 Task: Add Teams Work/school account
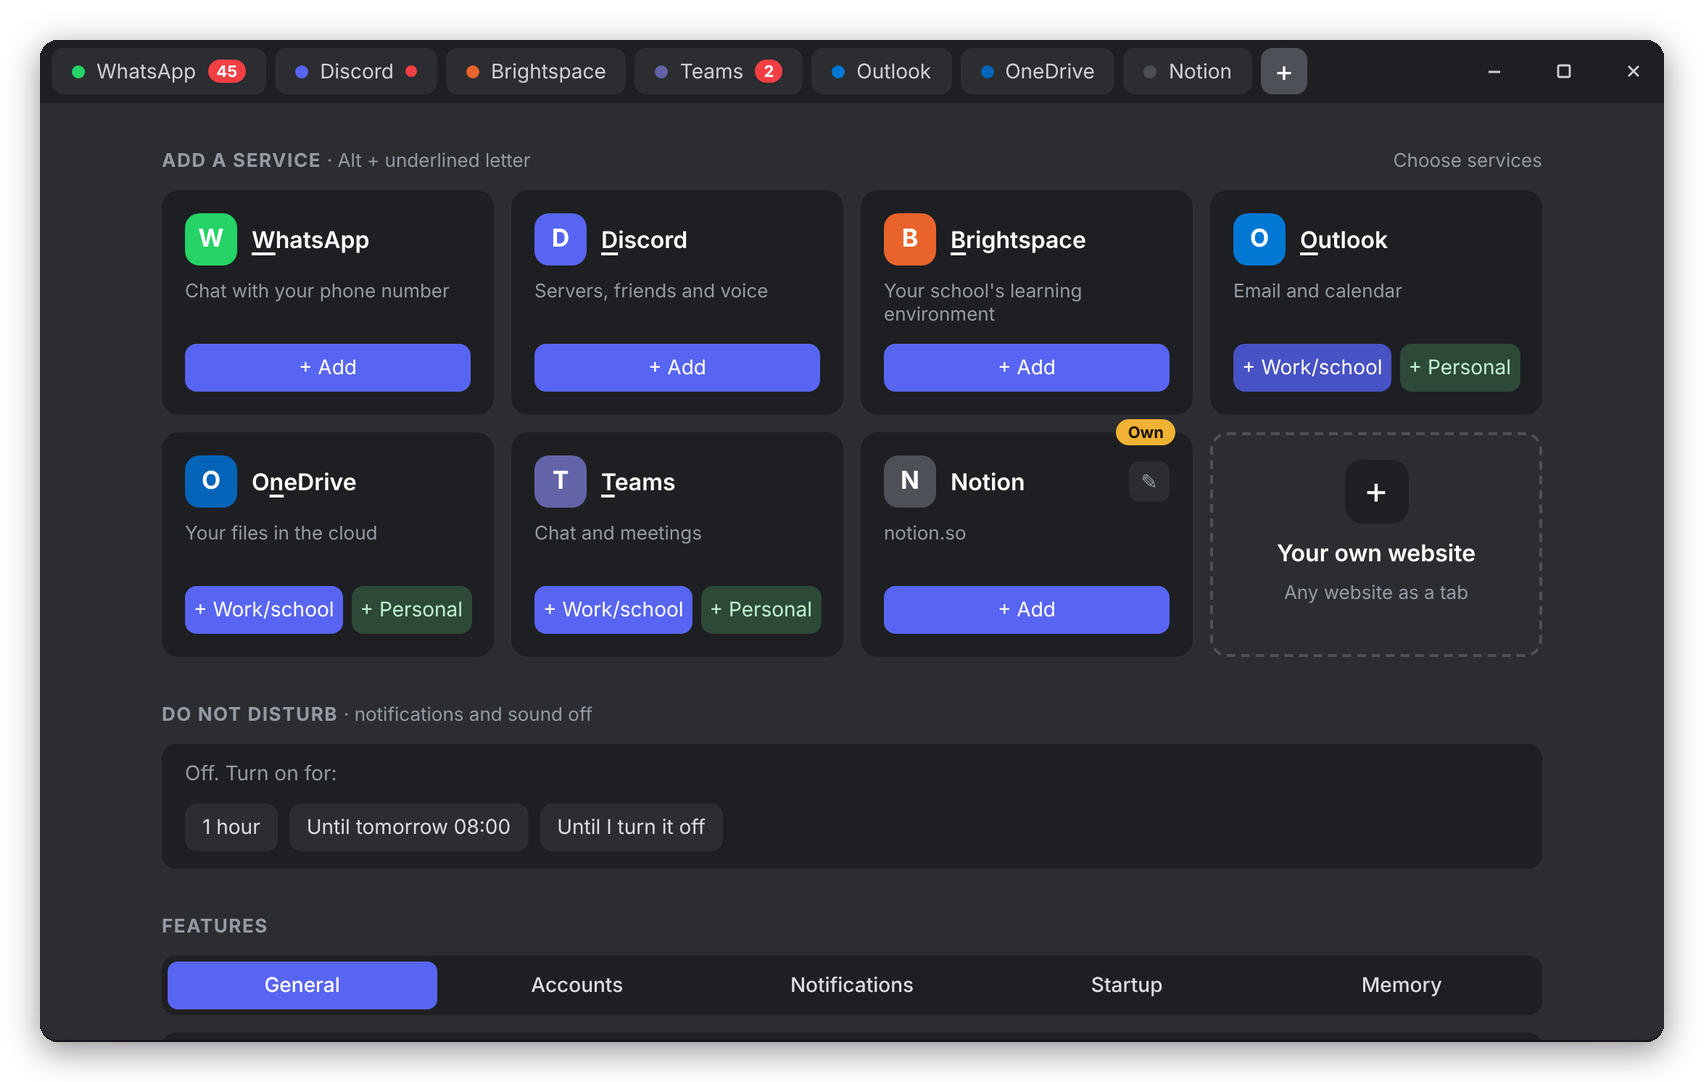click(x=613, y=609)
